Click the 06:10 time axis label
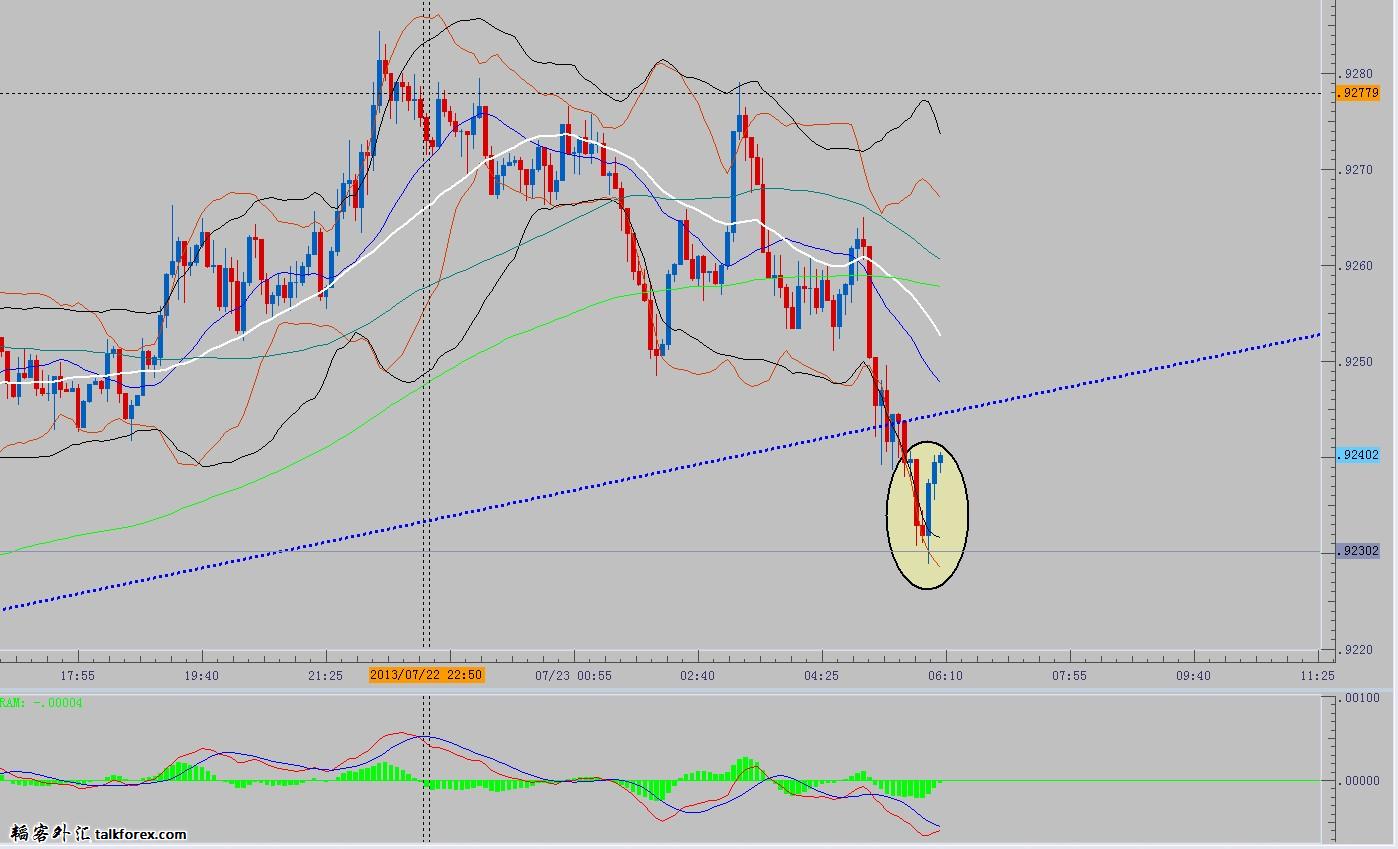 coord(945,676)
